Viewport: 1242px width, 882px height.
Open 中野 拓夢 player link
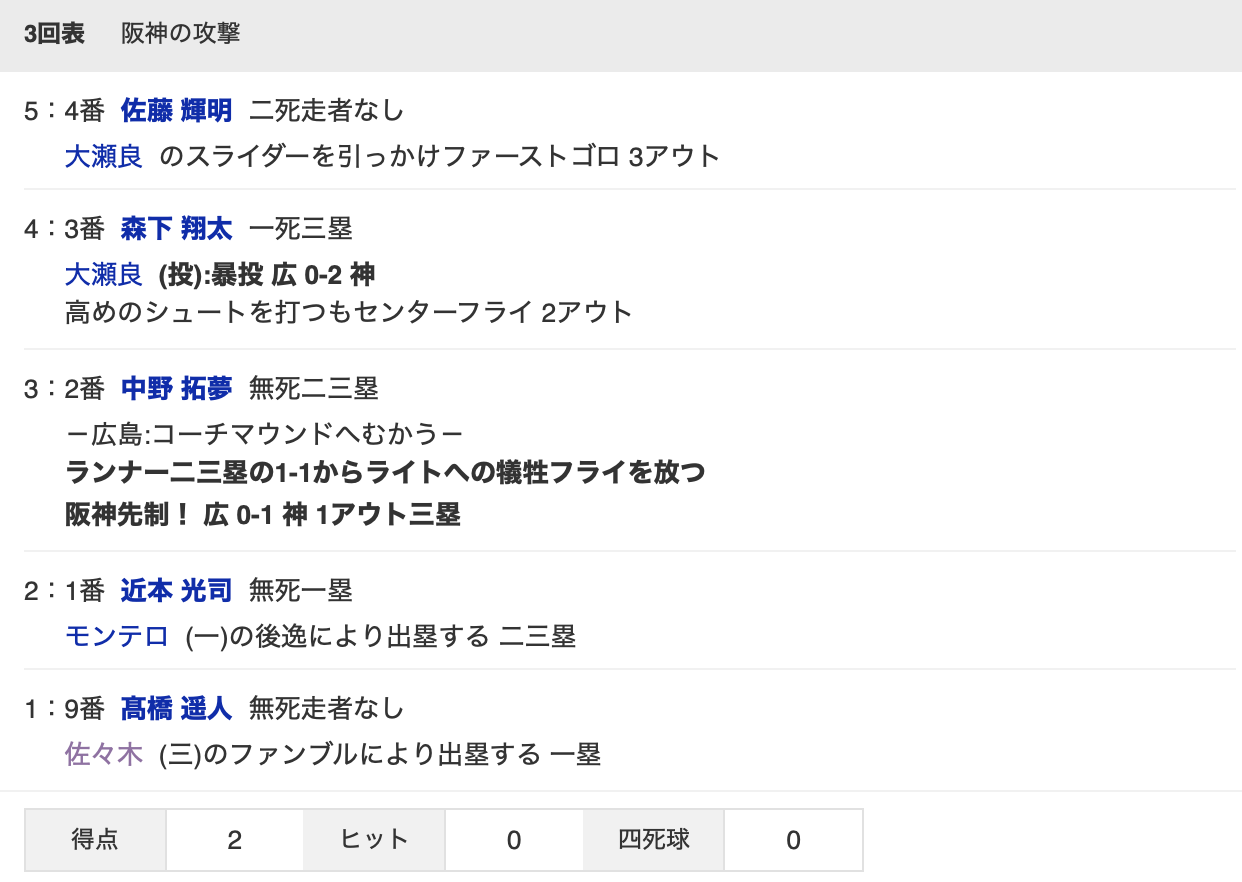[x=176, y=388]
